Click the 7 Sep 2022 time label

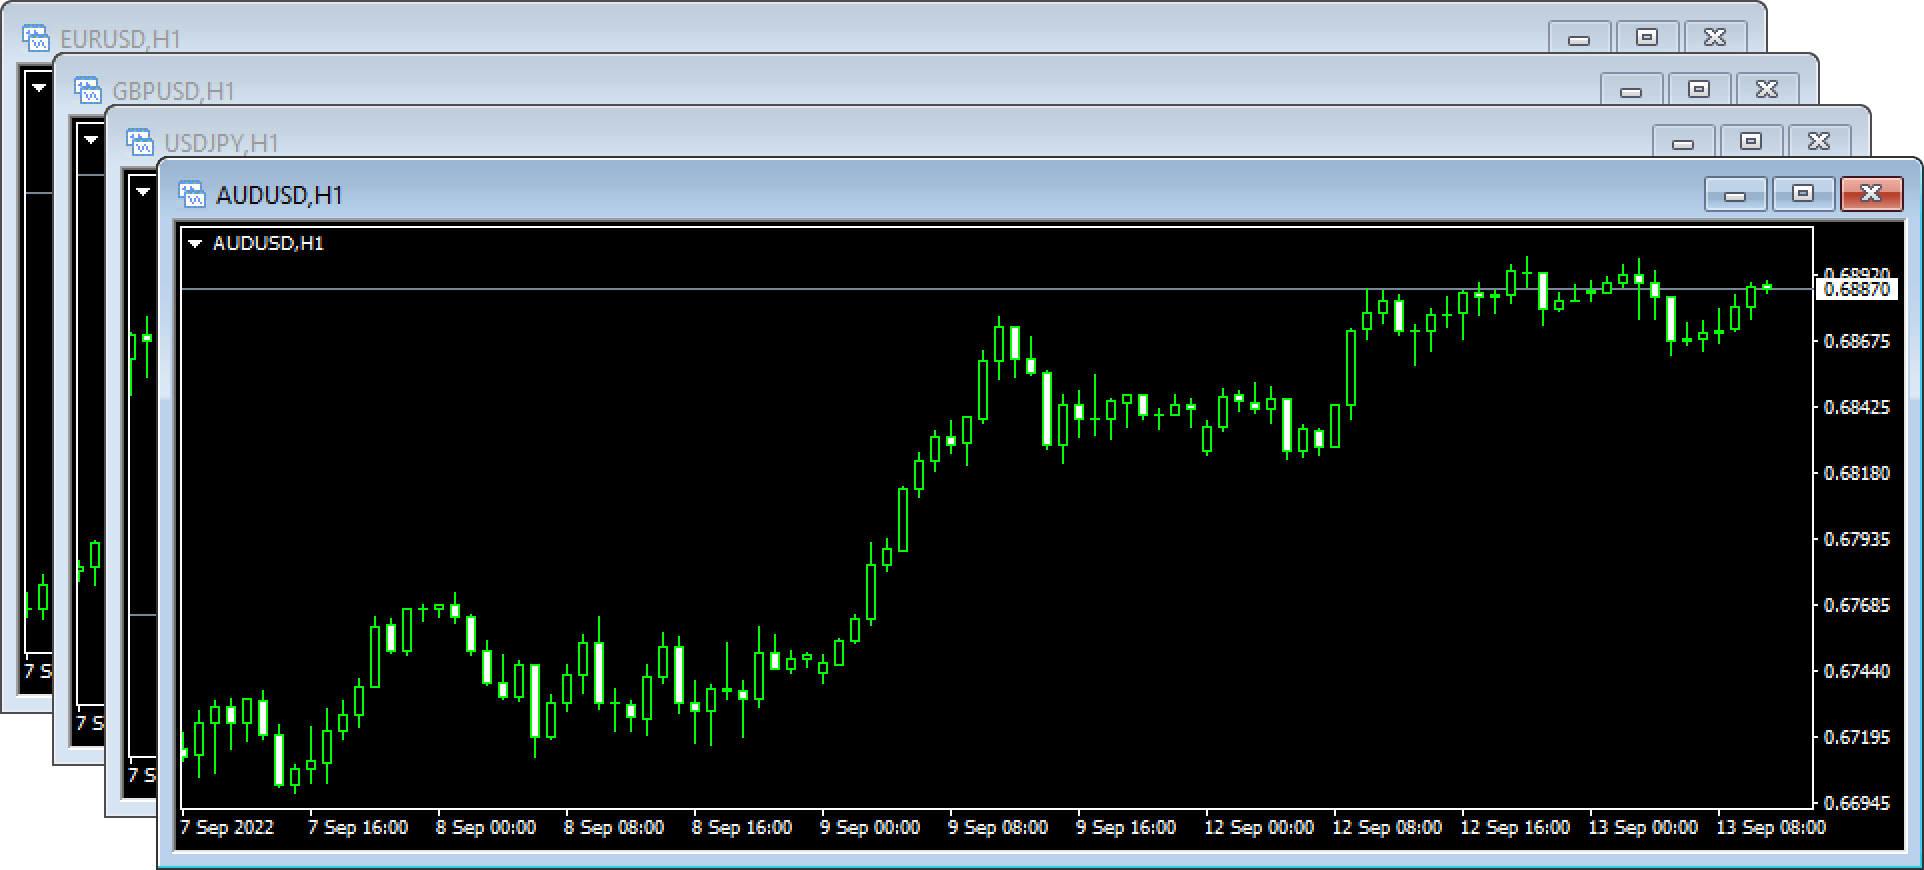pyautogui.click(x=227, y=828)
